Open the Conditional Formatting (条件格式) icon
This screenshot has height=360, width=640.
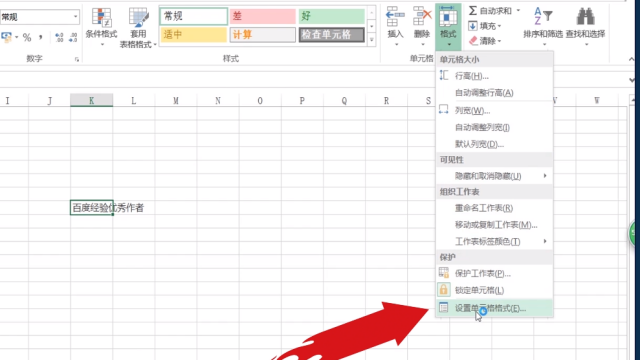point(101,18)
